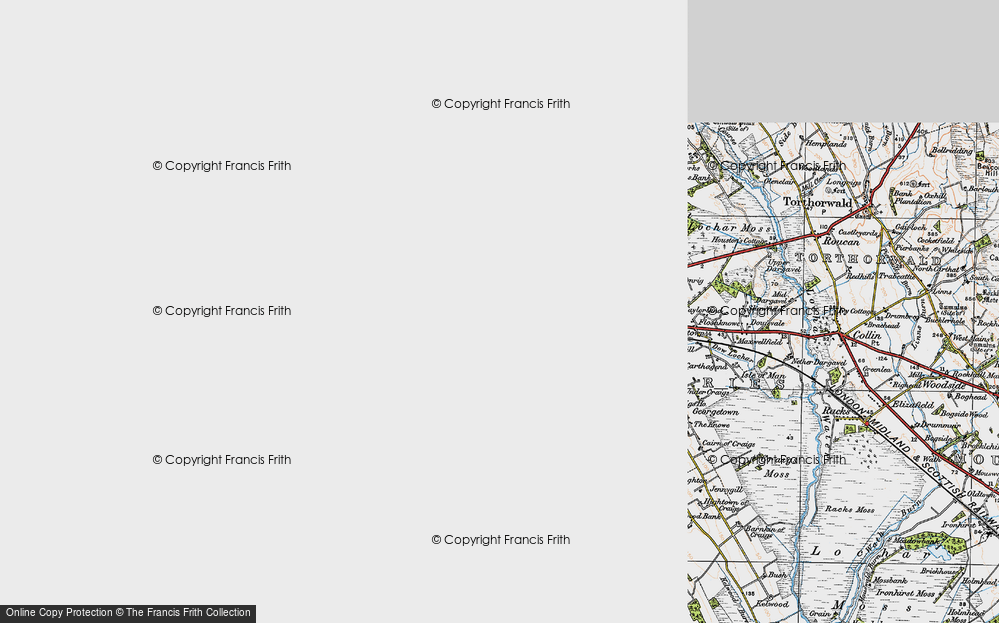
Task: Click the Georgetown place name
Action: pos(716,412)
